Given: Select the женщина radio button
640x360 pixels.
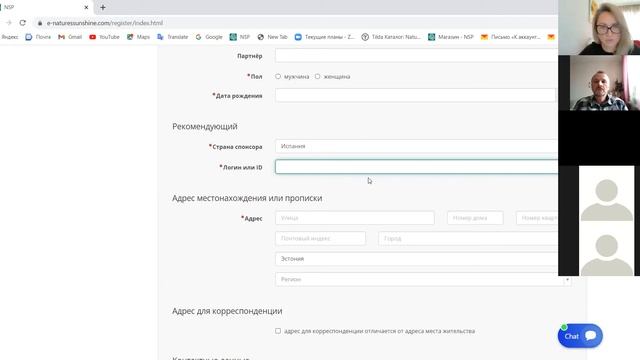Looking at the screenshot, I should click(318, 76).
